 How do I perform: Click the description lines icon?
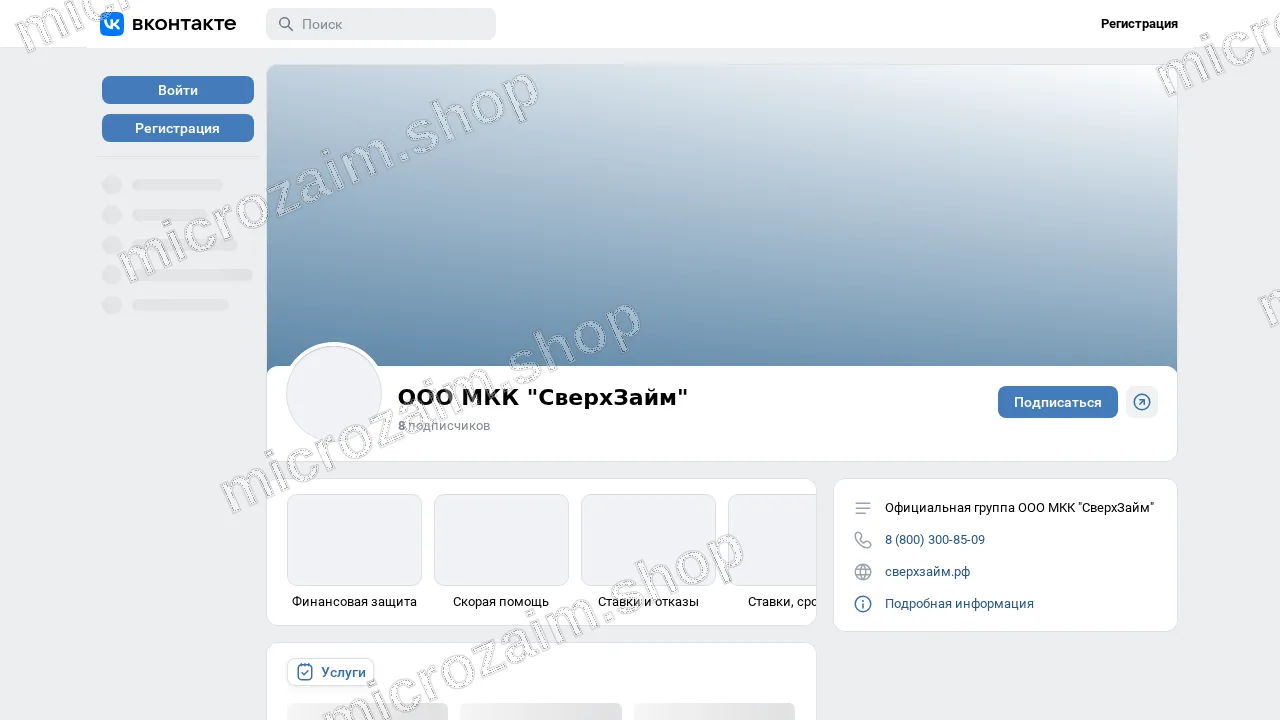(863, 508)
